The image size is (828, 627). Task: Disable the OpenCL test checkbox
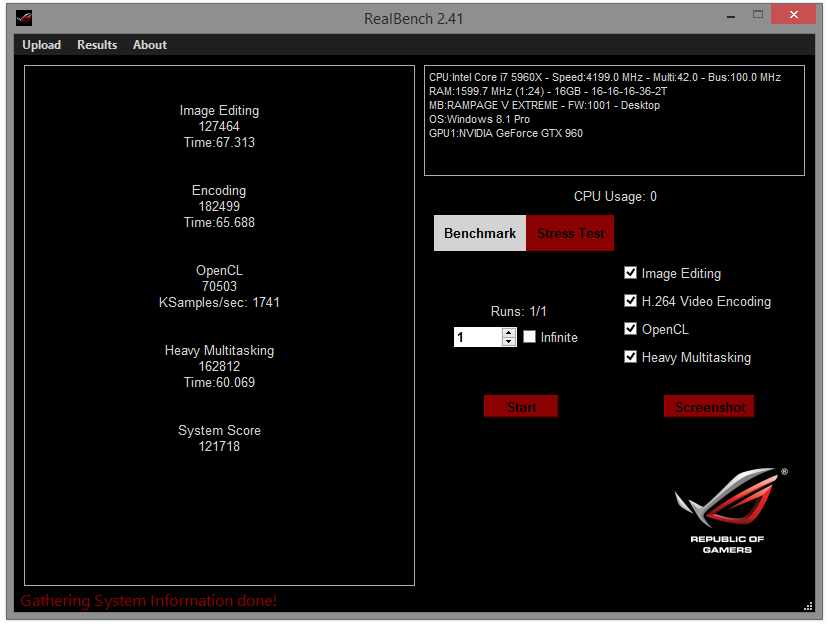click(630, 329)
